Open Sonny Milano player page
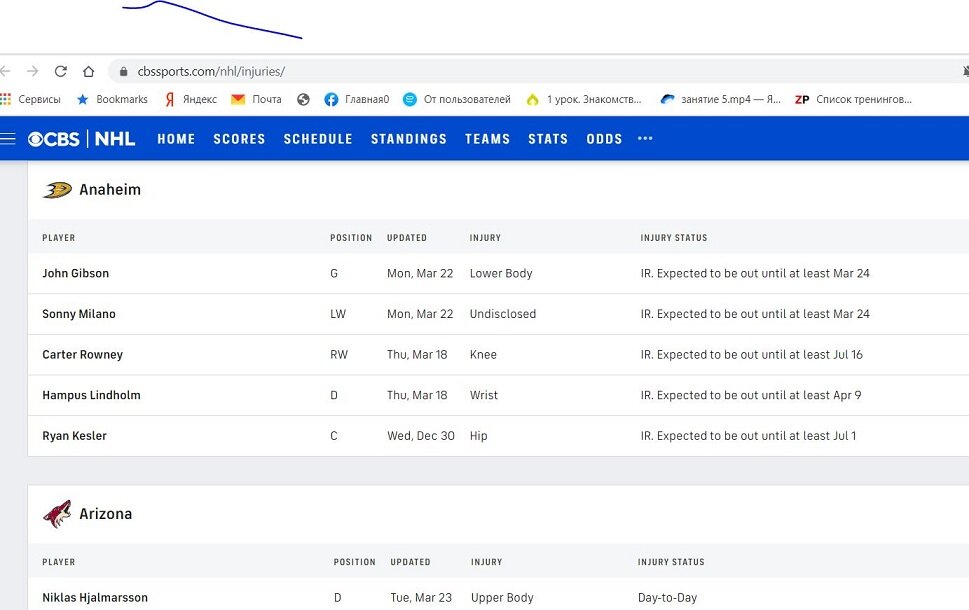Viewport: 969px width, 610px height. click(79, 314)
